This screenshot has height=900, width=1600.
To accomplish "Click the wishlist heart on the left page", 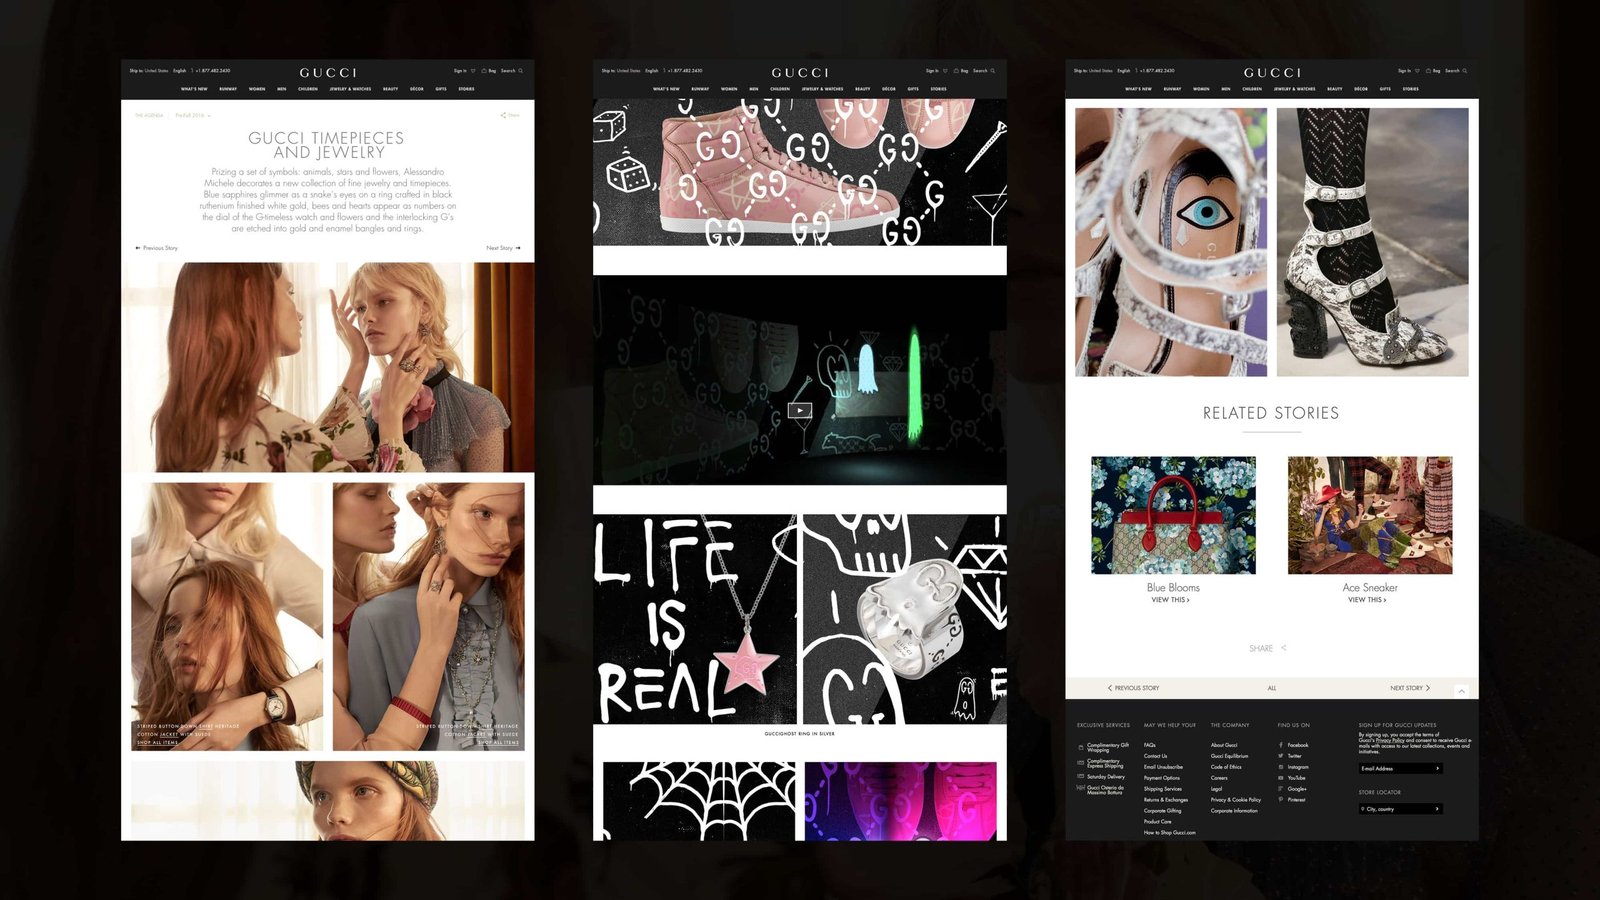I will [473, 71].
